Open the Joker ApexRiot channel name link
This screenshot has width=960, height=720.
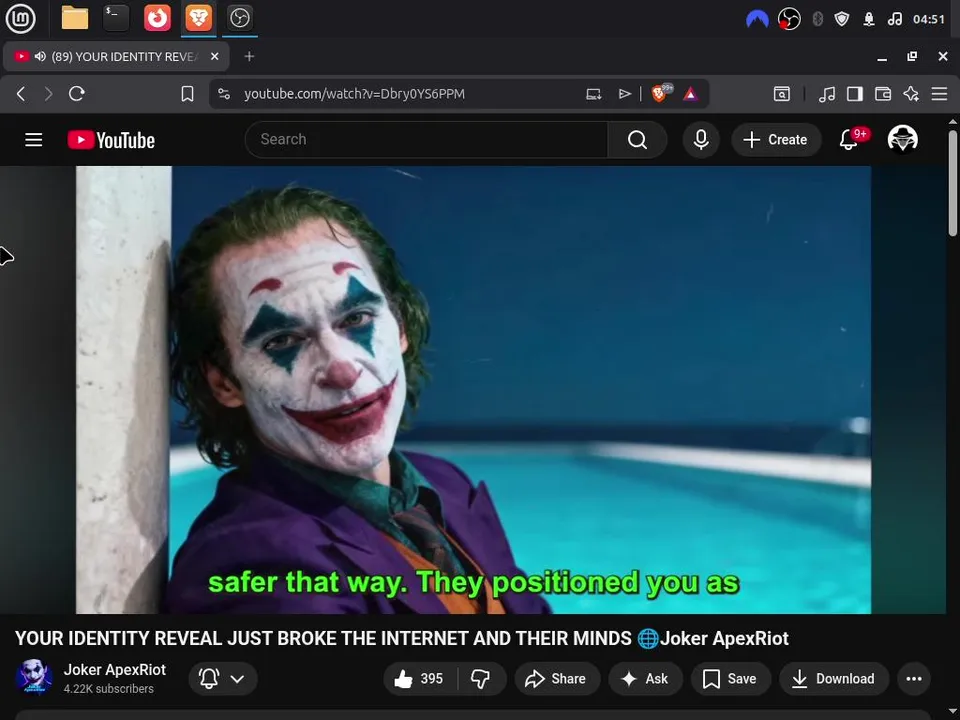click(x=114, y=670)
